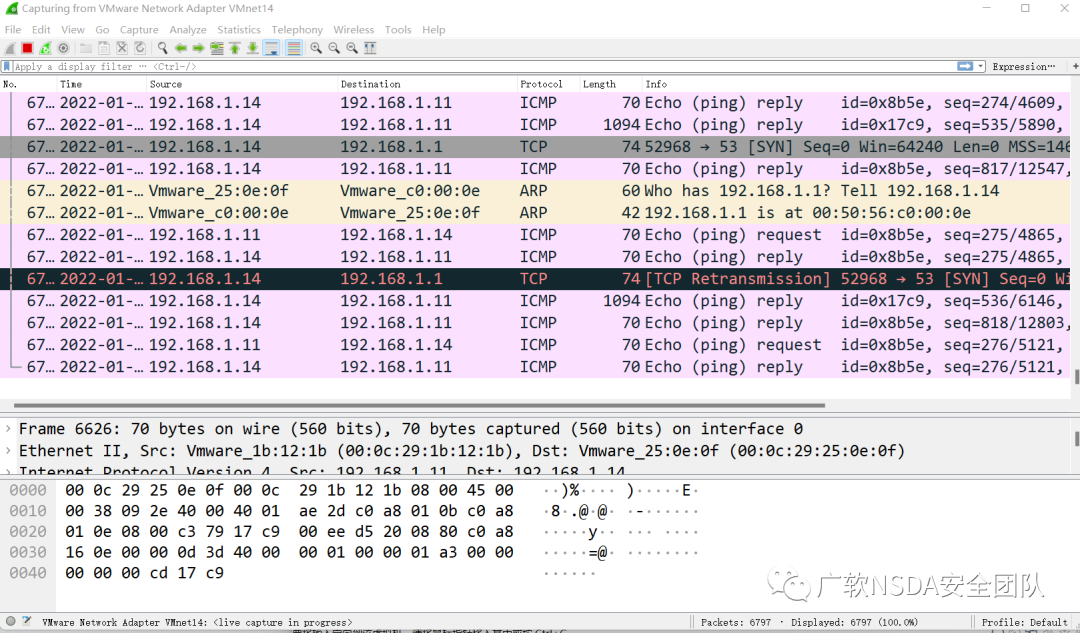Open capture options gear icon
This screenshot has width=1080, height=633.
click(63, 48)
